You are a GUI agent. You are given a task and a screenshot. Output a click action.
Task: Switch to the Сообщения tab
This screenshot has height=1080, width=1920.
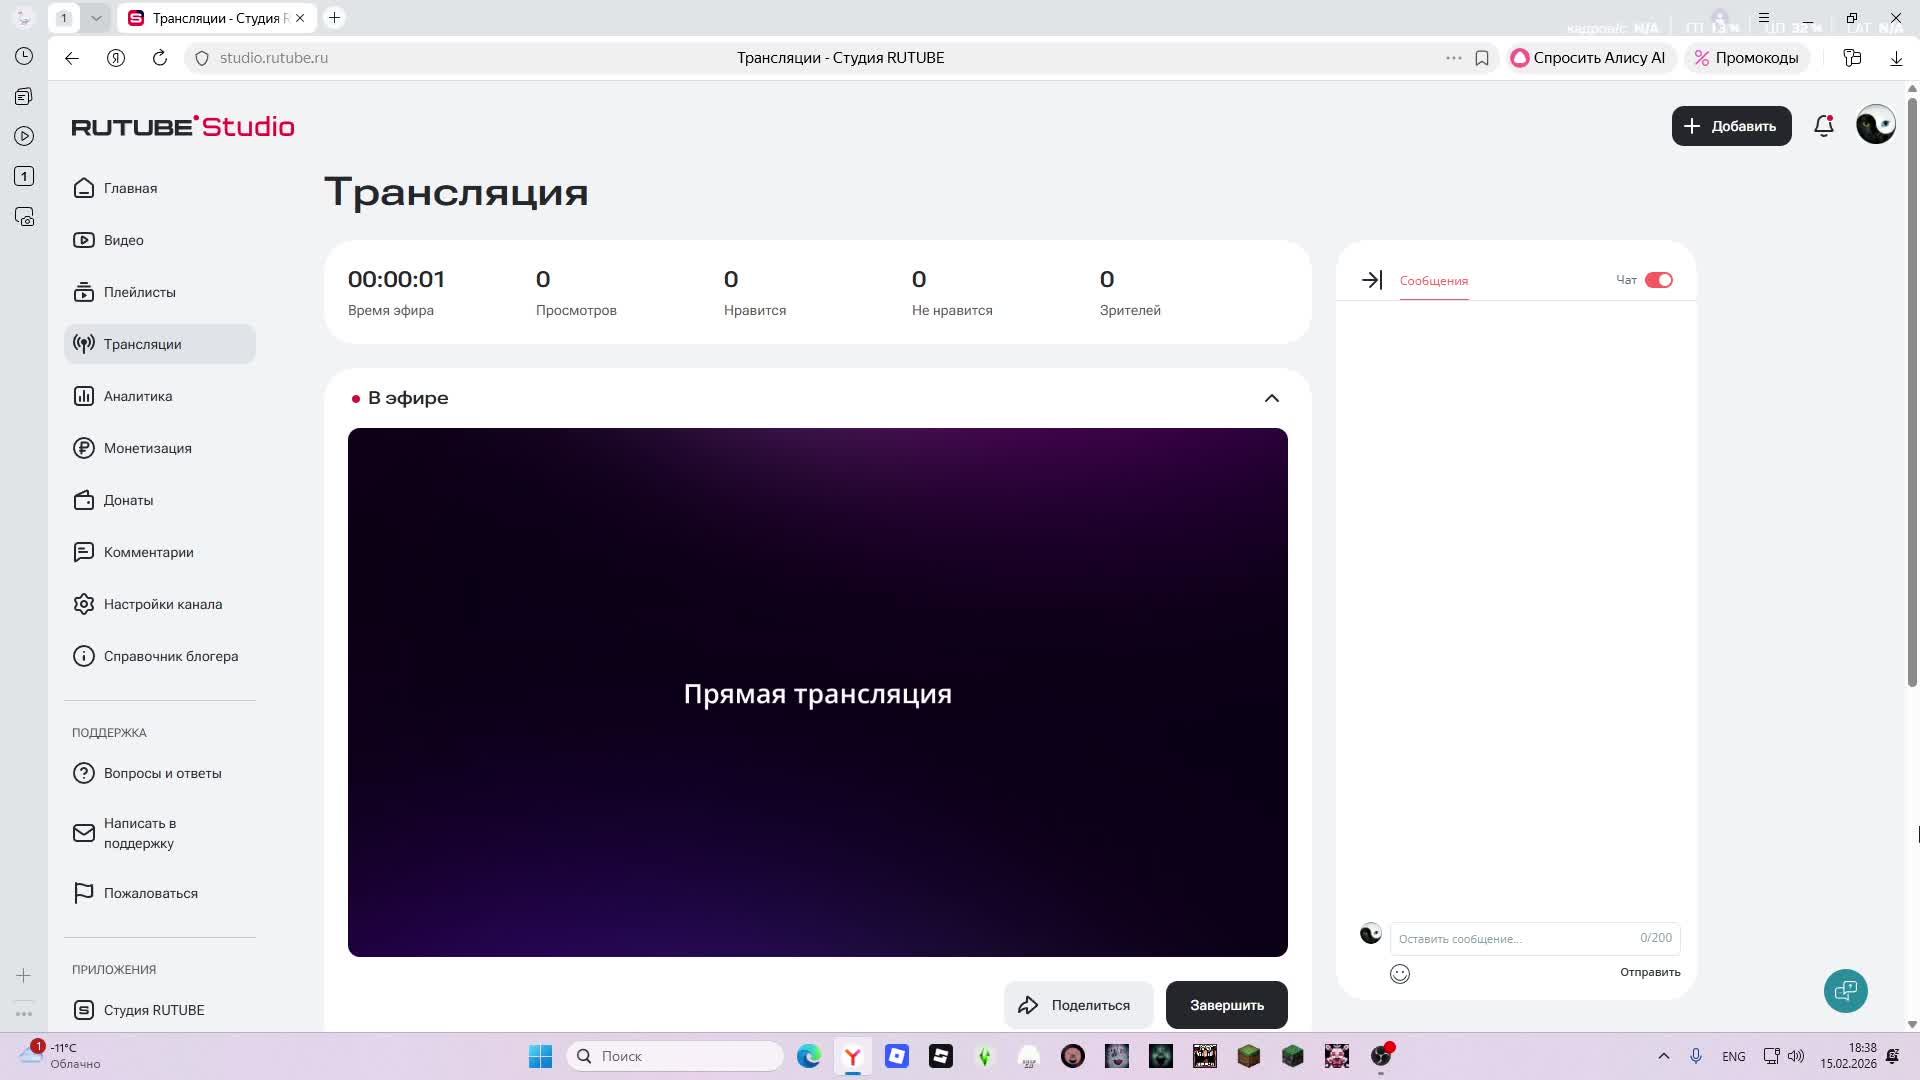tap(1433, 281)
